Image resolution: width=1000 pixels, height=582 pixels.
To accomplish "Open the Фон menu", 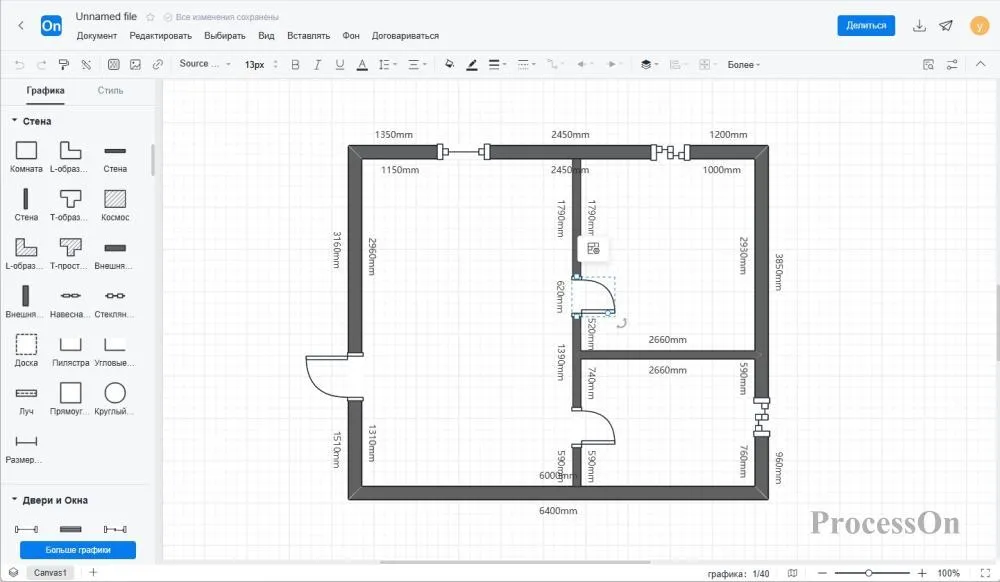I will (351, 36).
